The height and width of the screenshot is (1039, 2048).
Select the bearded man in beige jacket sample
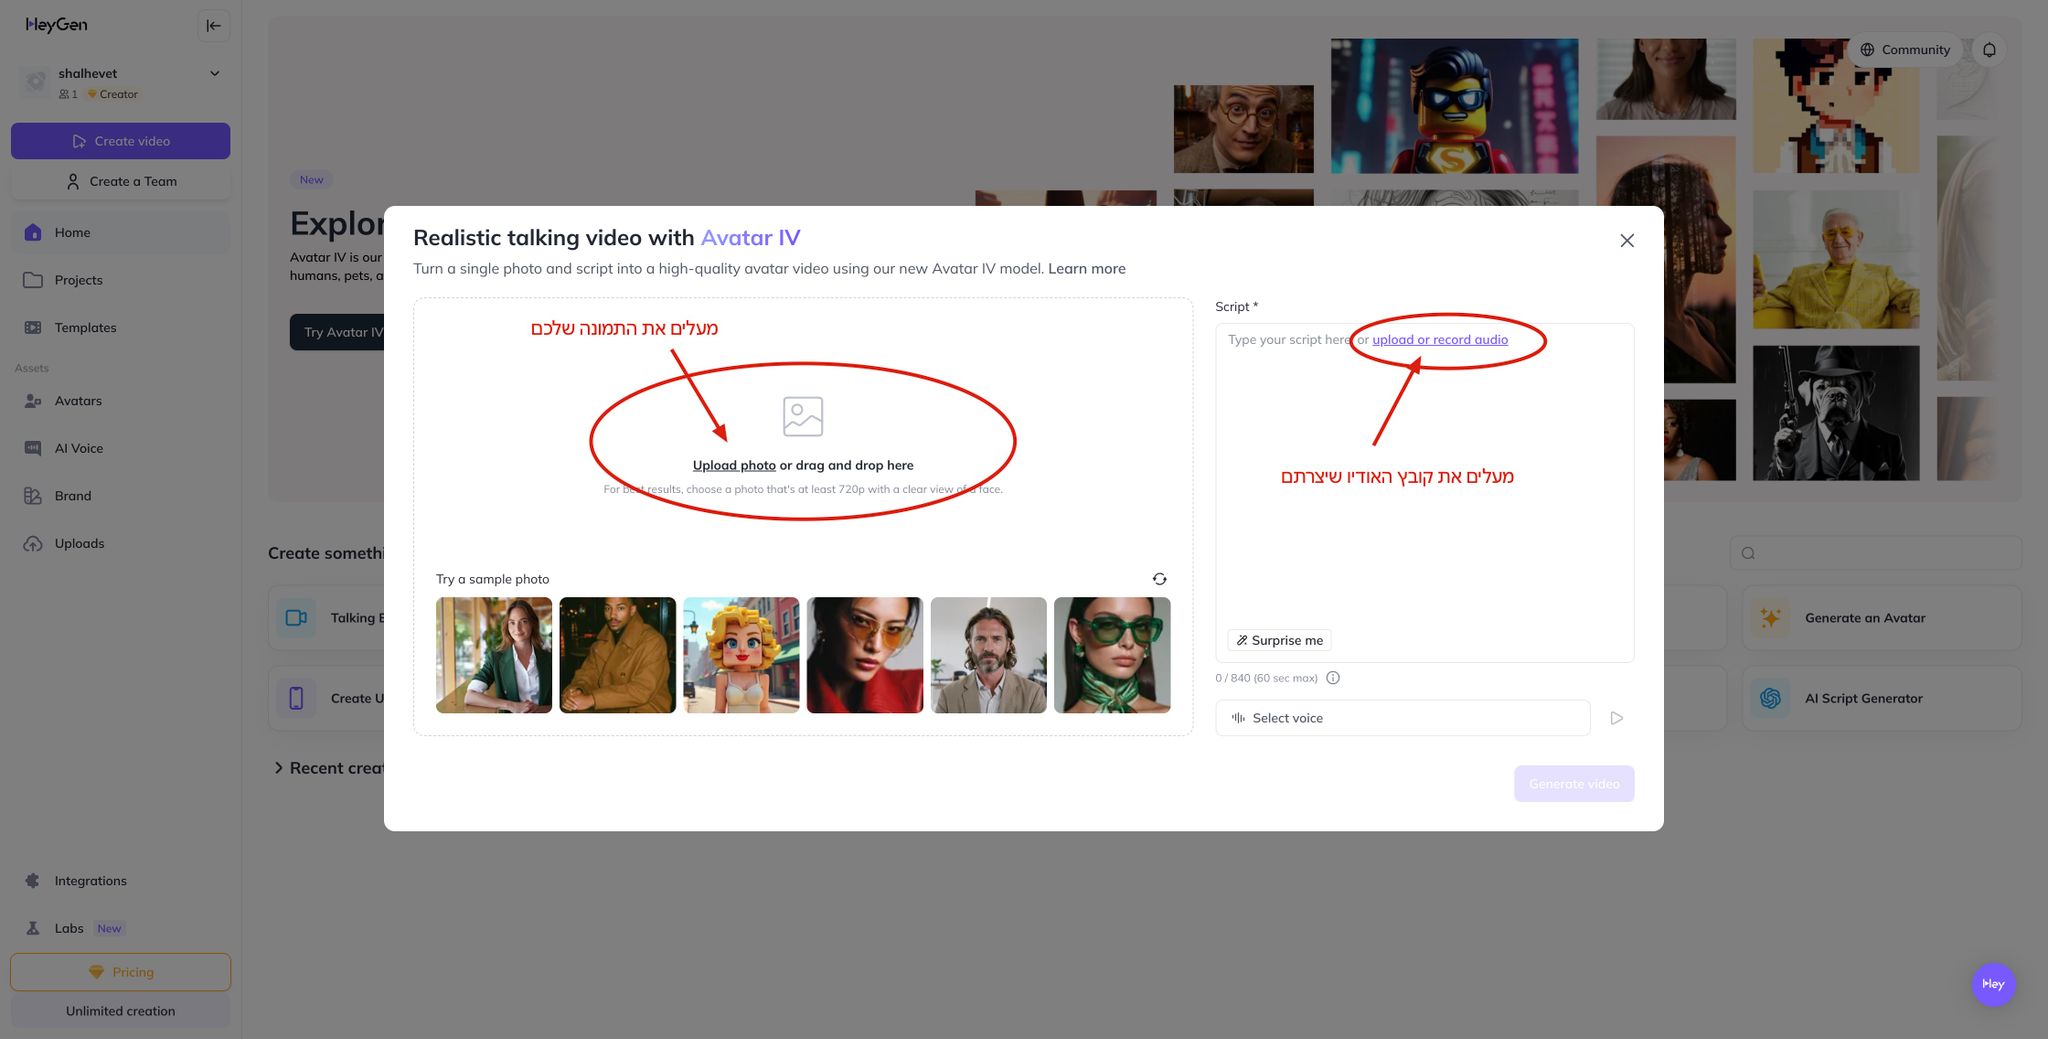click(x=988, y=655)
